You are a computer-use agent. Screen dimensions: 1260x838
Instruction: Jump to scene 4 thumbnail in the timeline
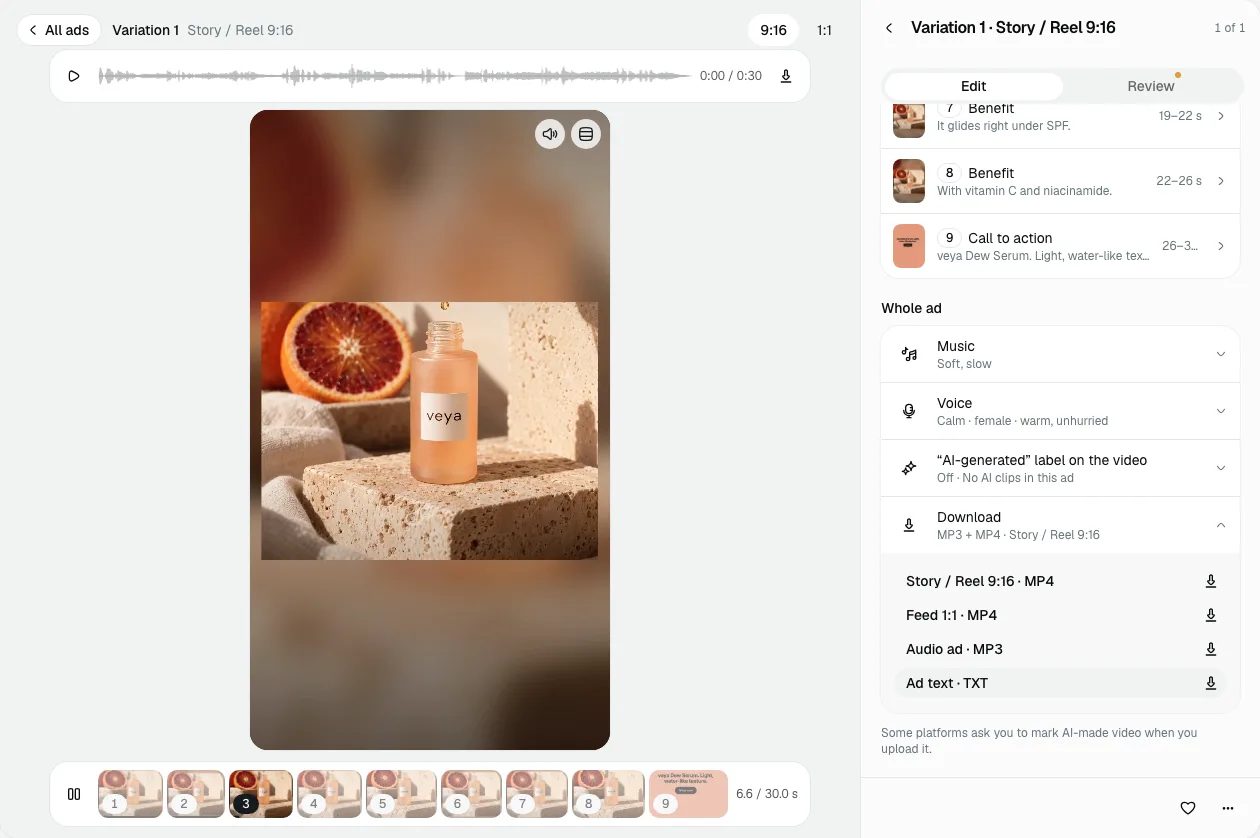[330, 794]
